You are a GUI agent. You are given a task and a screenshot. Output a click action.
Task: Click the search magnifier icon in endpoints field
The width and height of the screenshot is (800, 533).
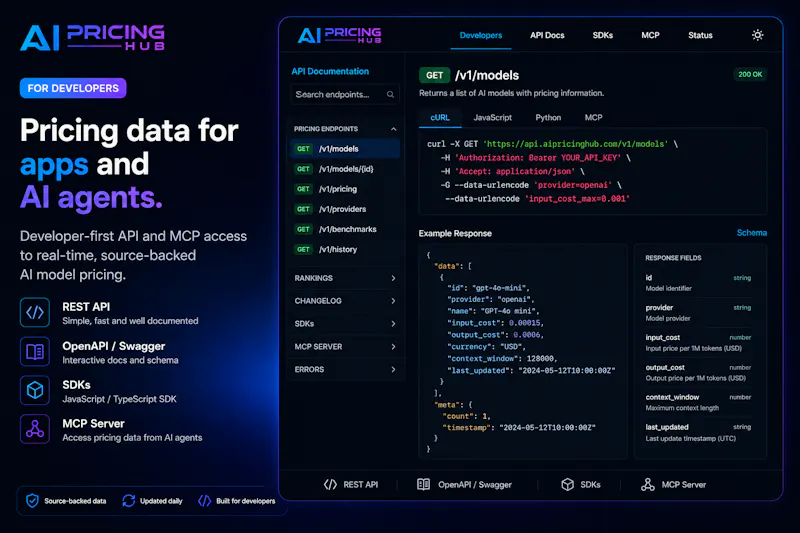(x=390, y=94)
